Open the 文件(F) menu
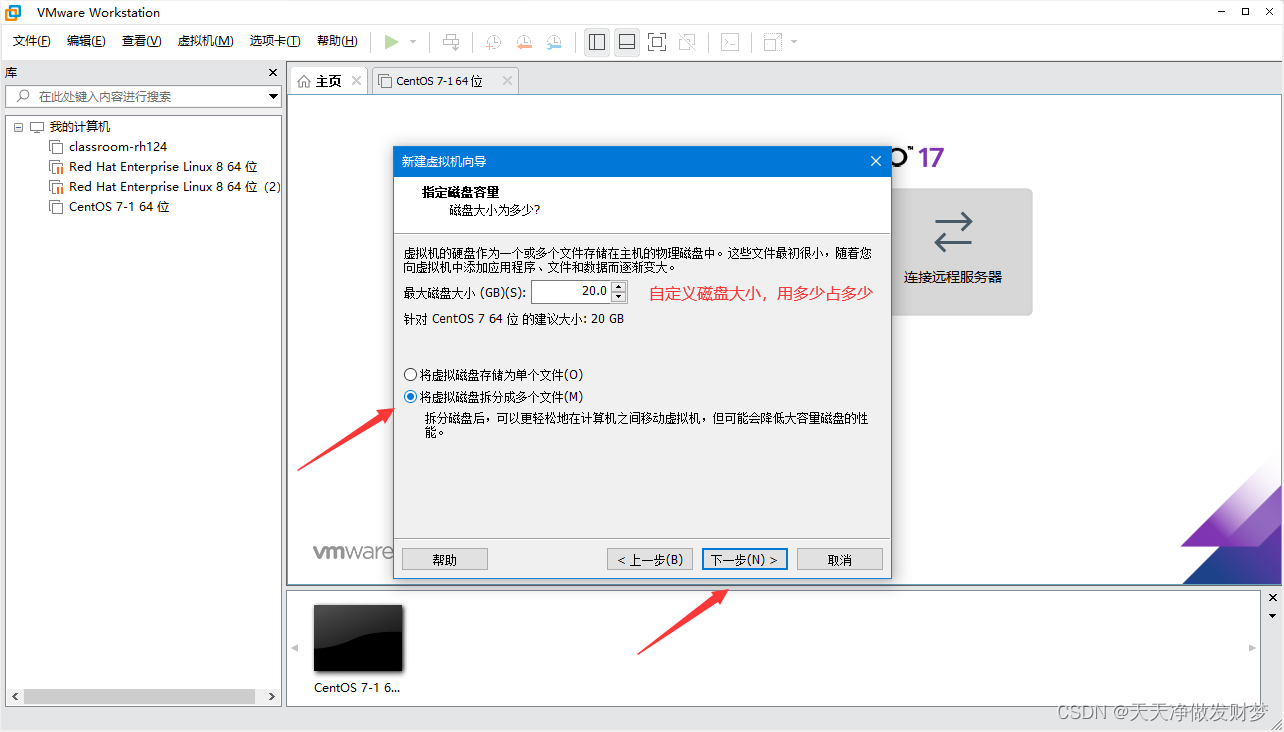 [x=32, y=41]
